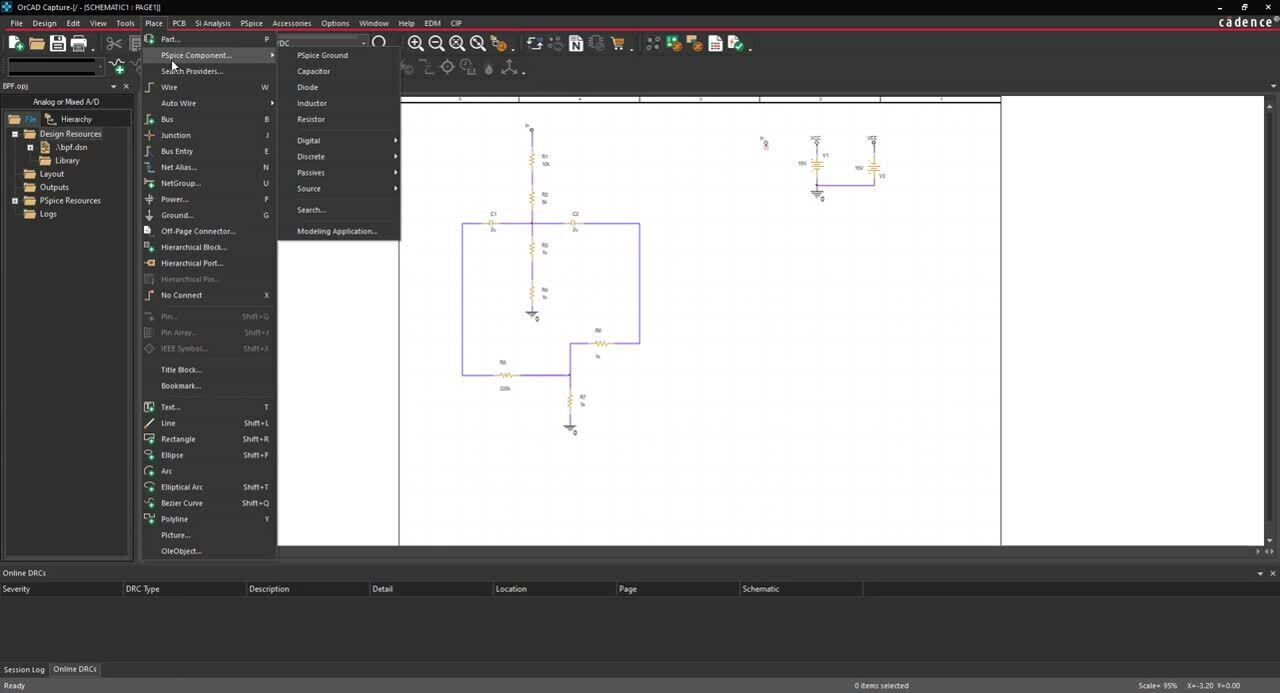This screenshot has width=1280, height=693.
Task: Create a new document with the New icon
Action: pyautogui.click(x=14, y=43)
